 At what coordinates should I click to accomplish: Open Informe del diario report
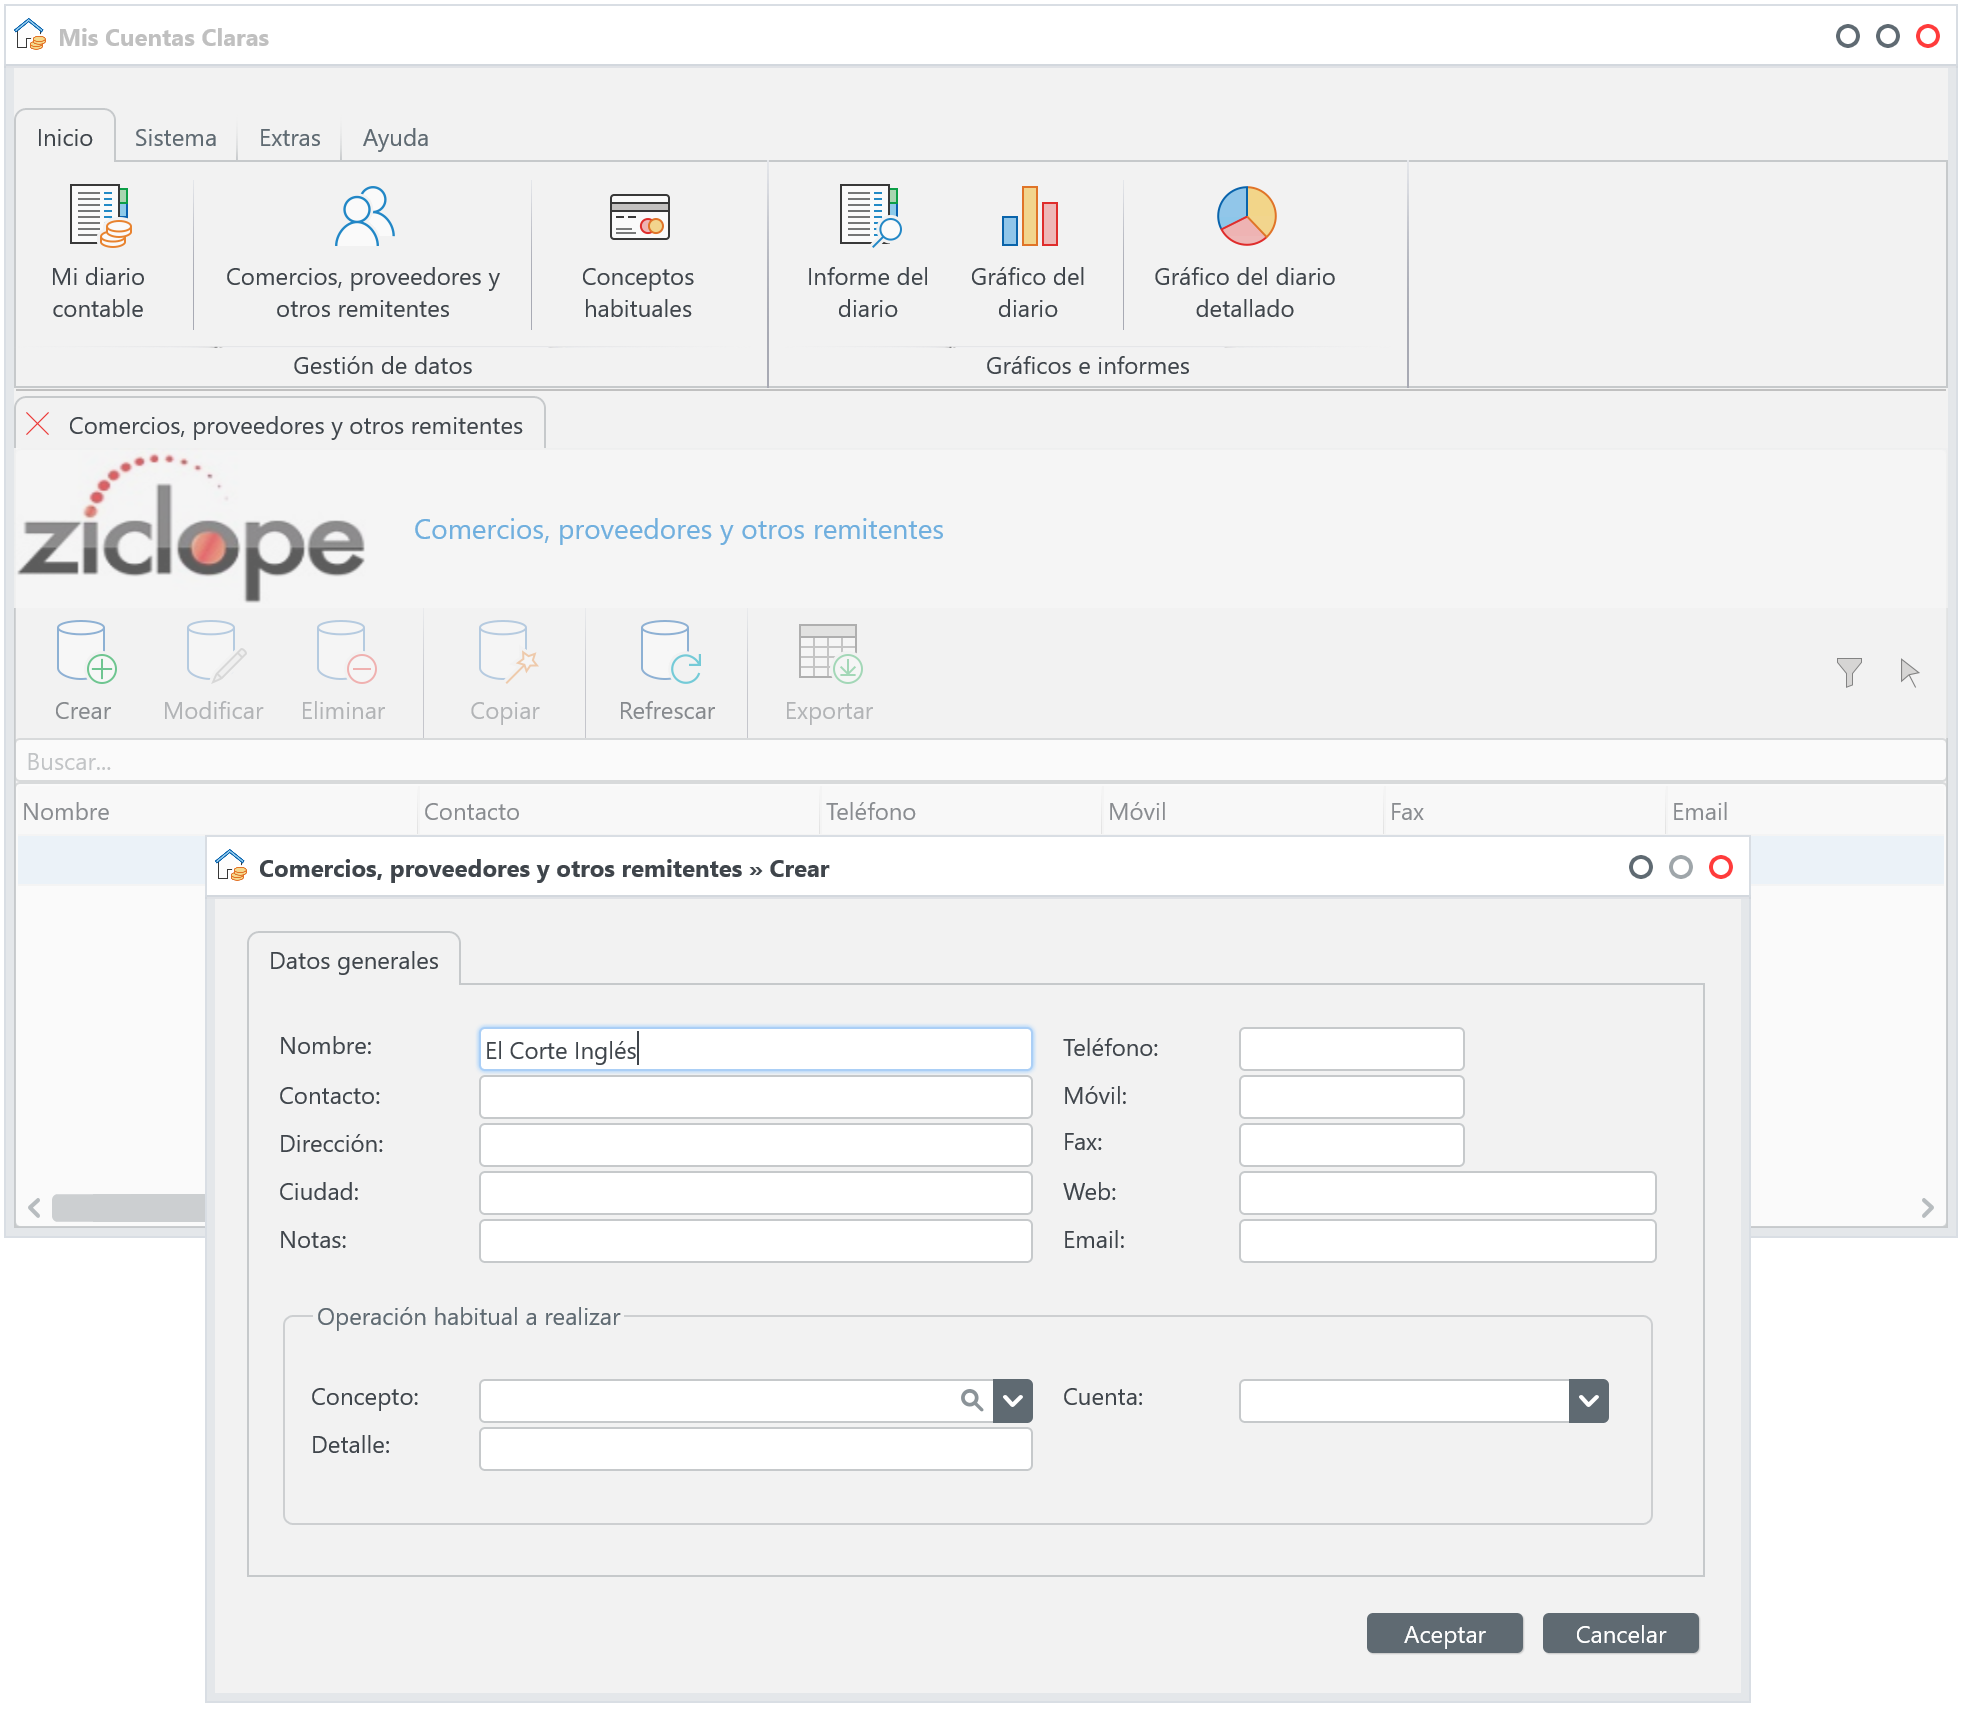pyautogui.click(x=868, y=215)
